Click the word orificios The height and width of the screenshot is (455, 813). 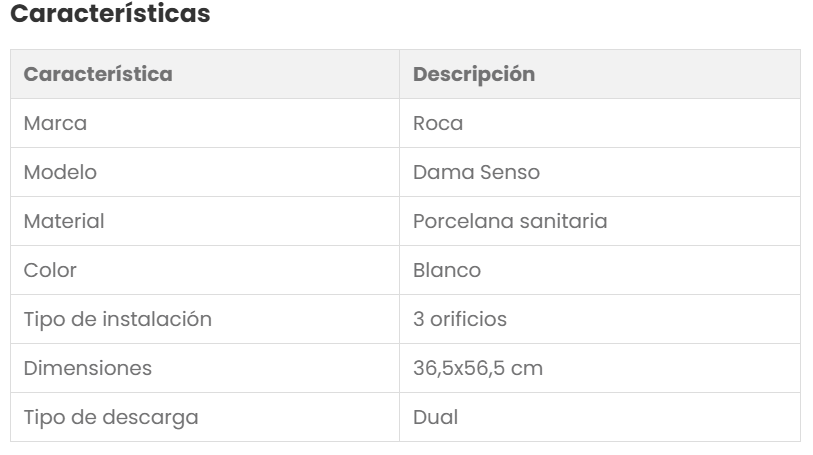point(468,320)
